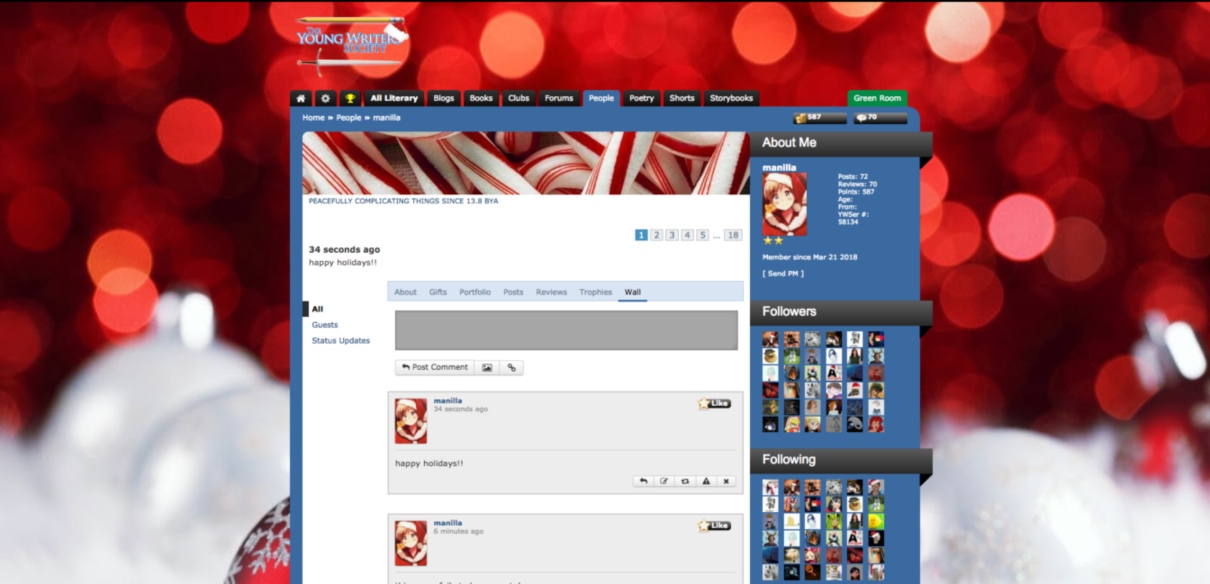
Task: Insert image using the picture icon
Action: [487, 367]
